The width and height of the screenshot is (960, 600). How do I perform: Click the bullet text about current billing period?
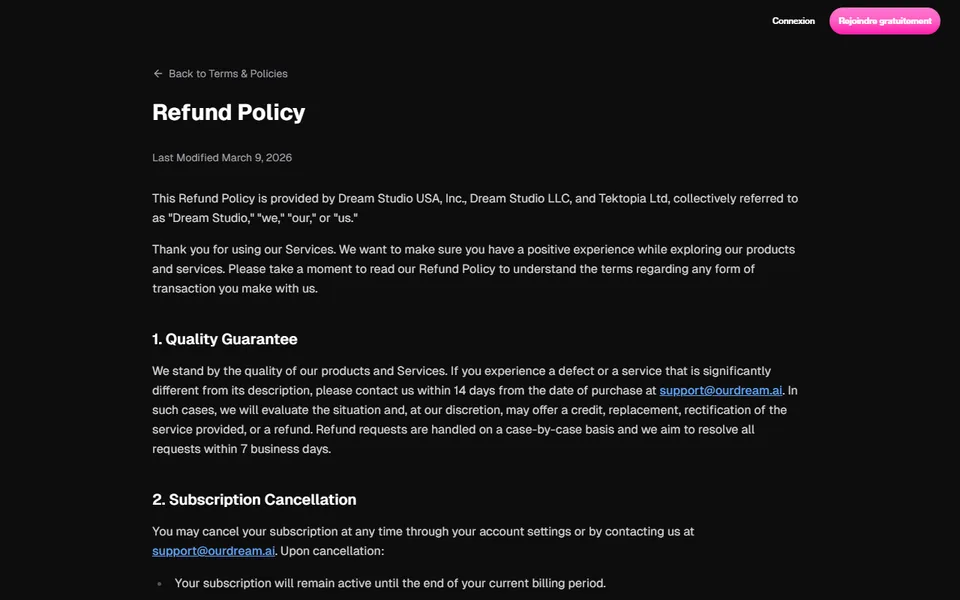click(x=390, y=583)
